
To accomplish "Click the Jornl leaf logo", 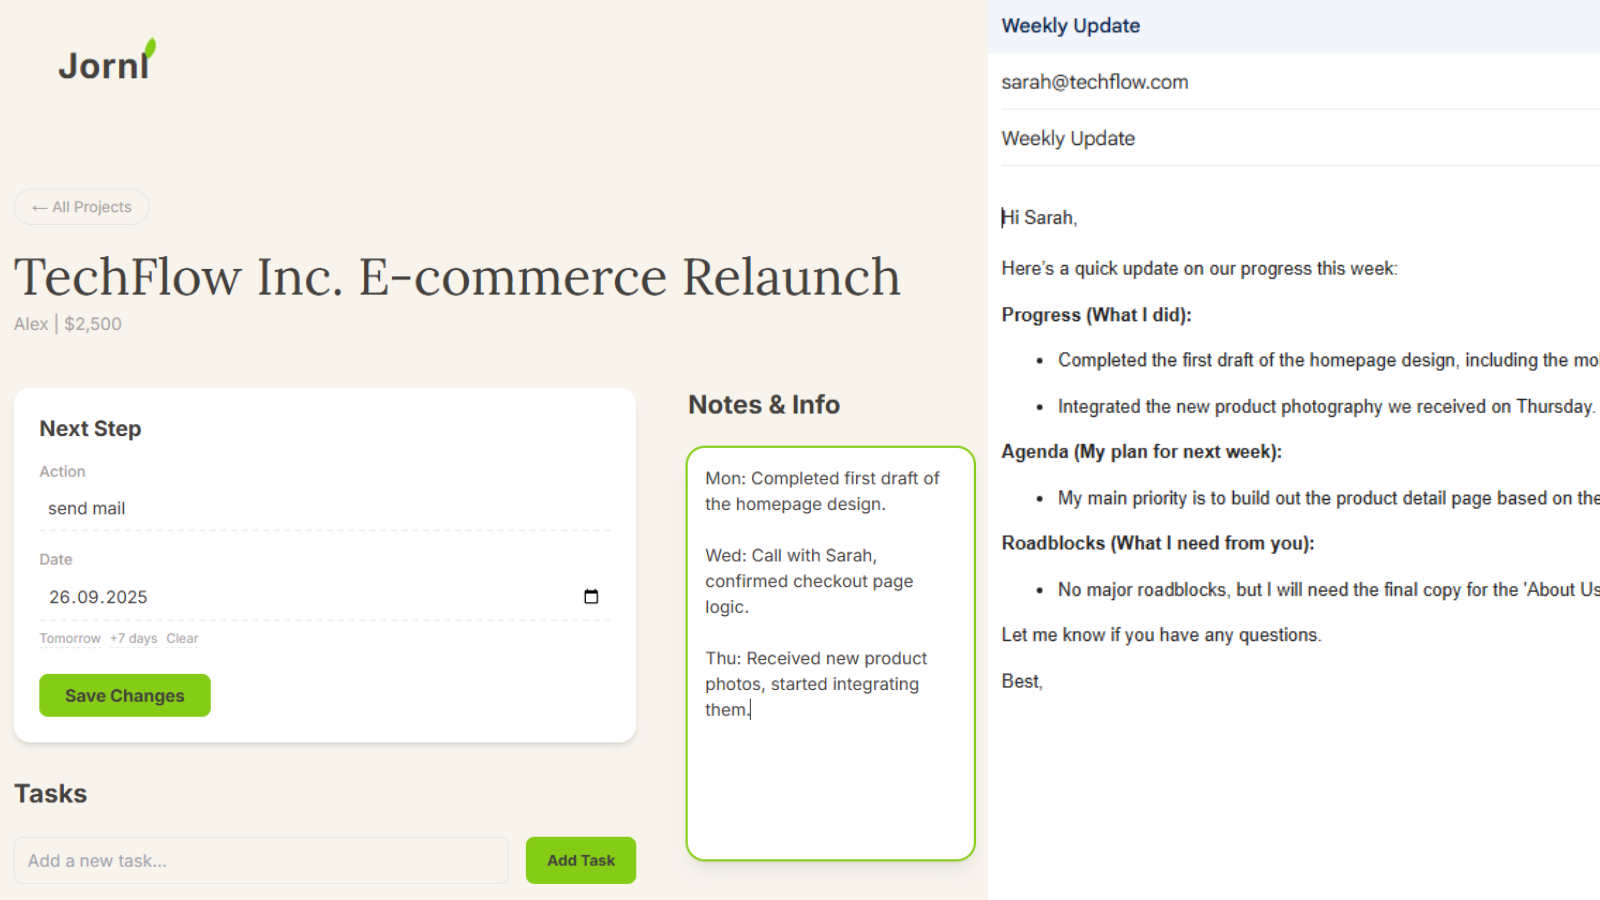I will point(107,62).
